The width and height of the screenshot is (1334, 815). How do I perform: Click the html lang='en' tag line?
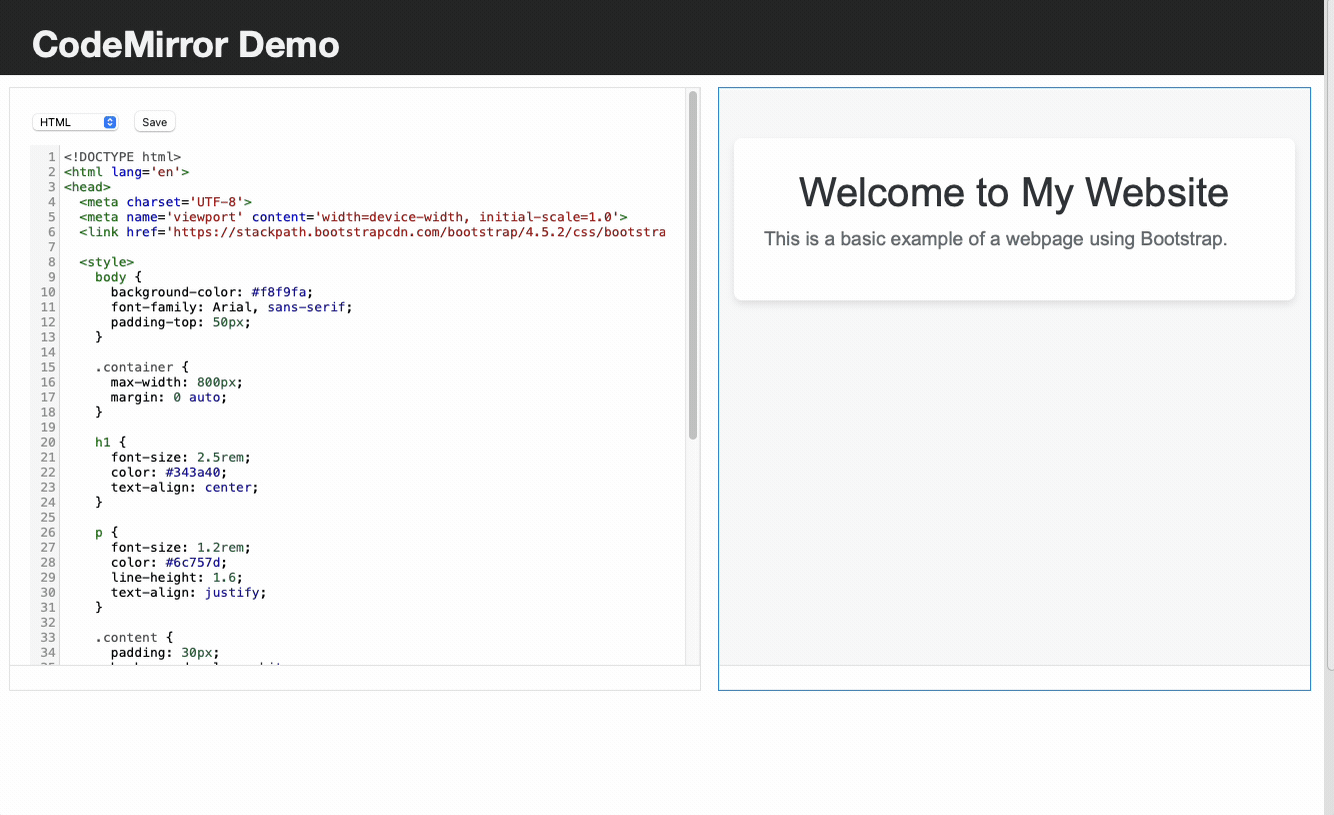point(126,172)
